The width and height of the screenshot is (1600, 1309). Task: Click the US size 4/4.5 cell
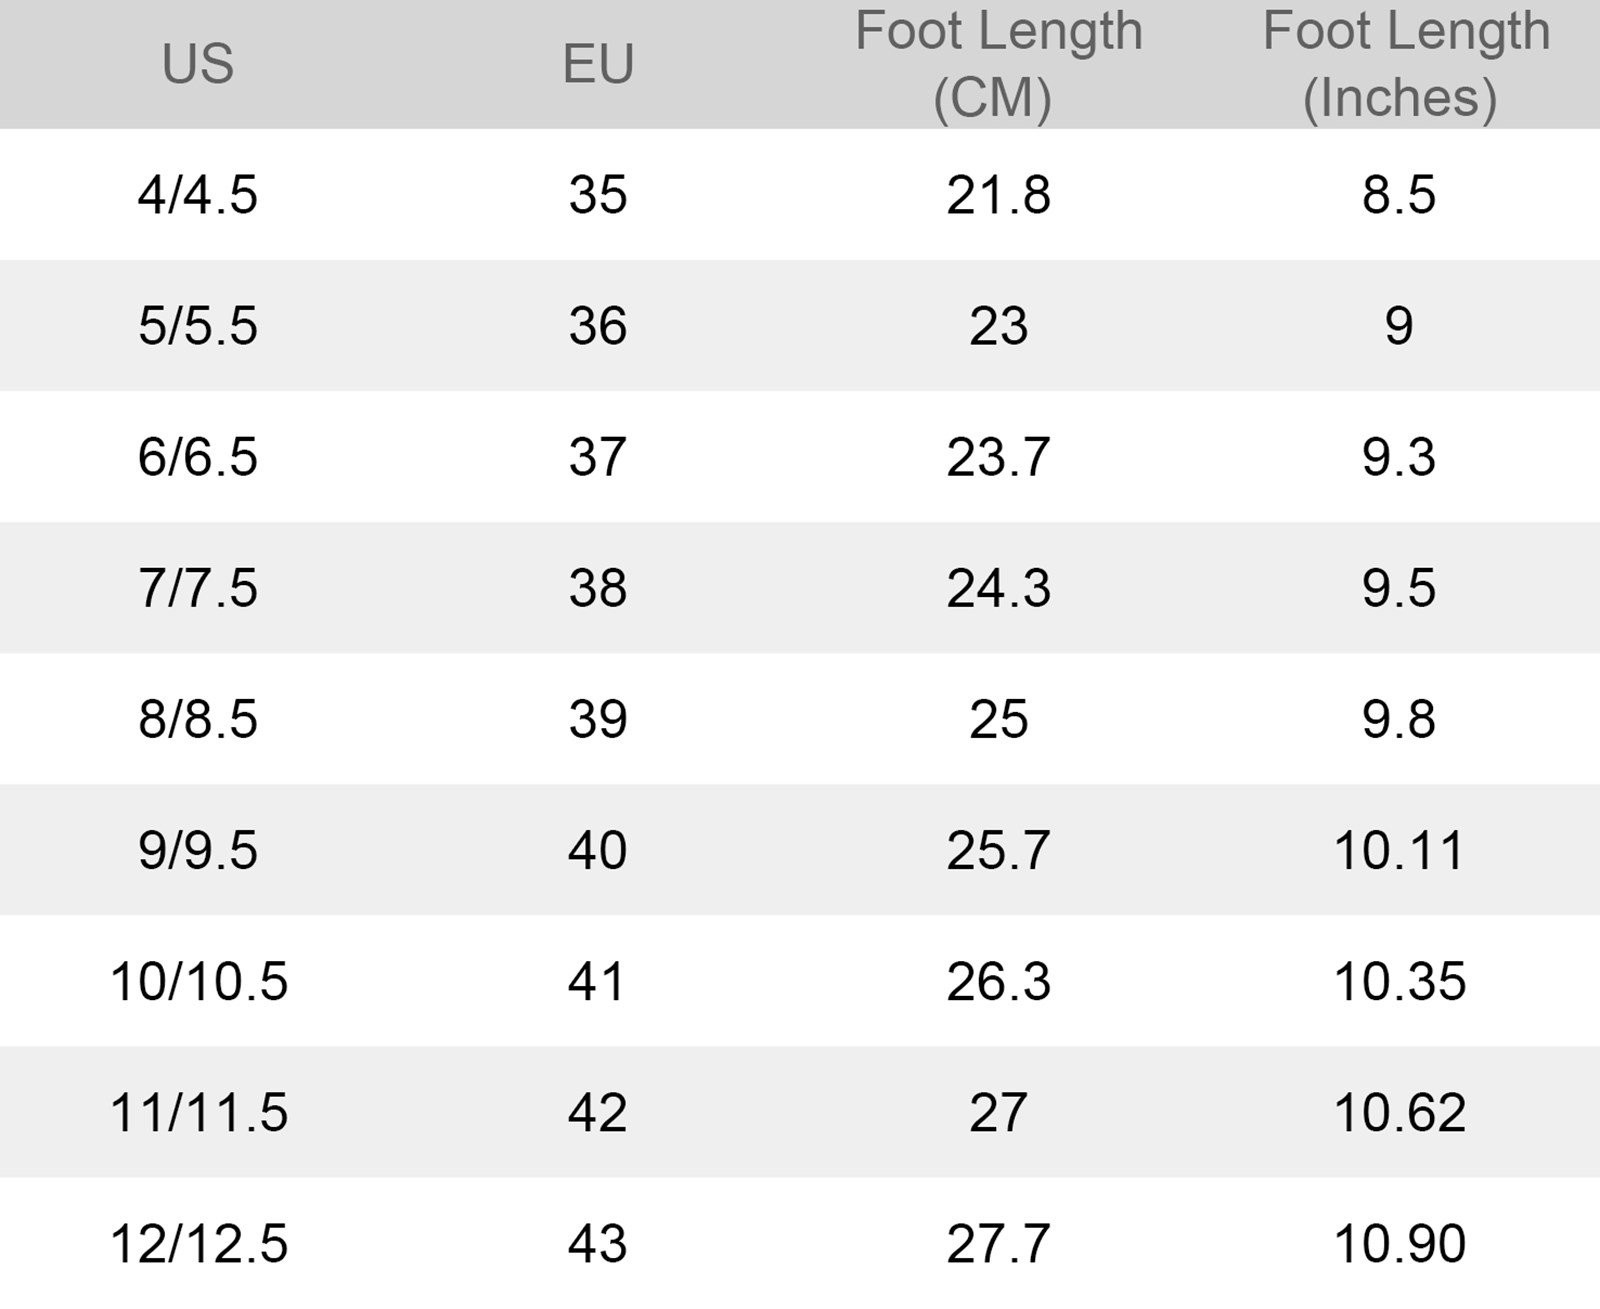pyautogui.click(x=198, y=194)
